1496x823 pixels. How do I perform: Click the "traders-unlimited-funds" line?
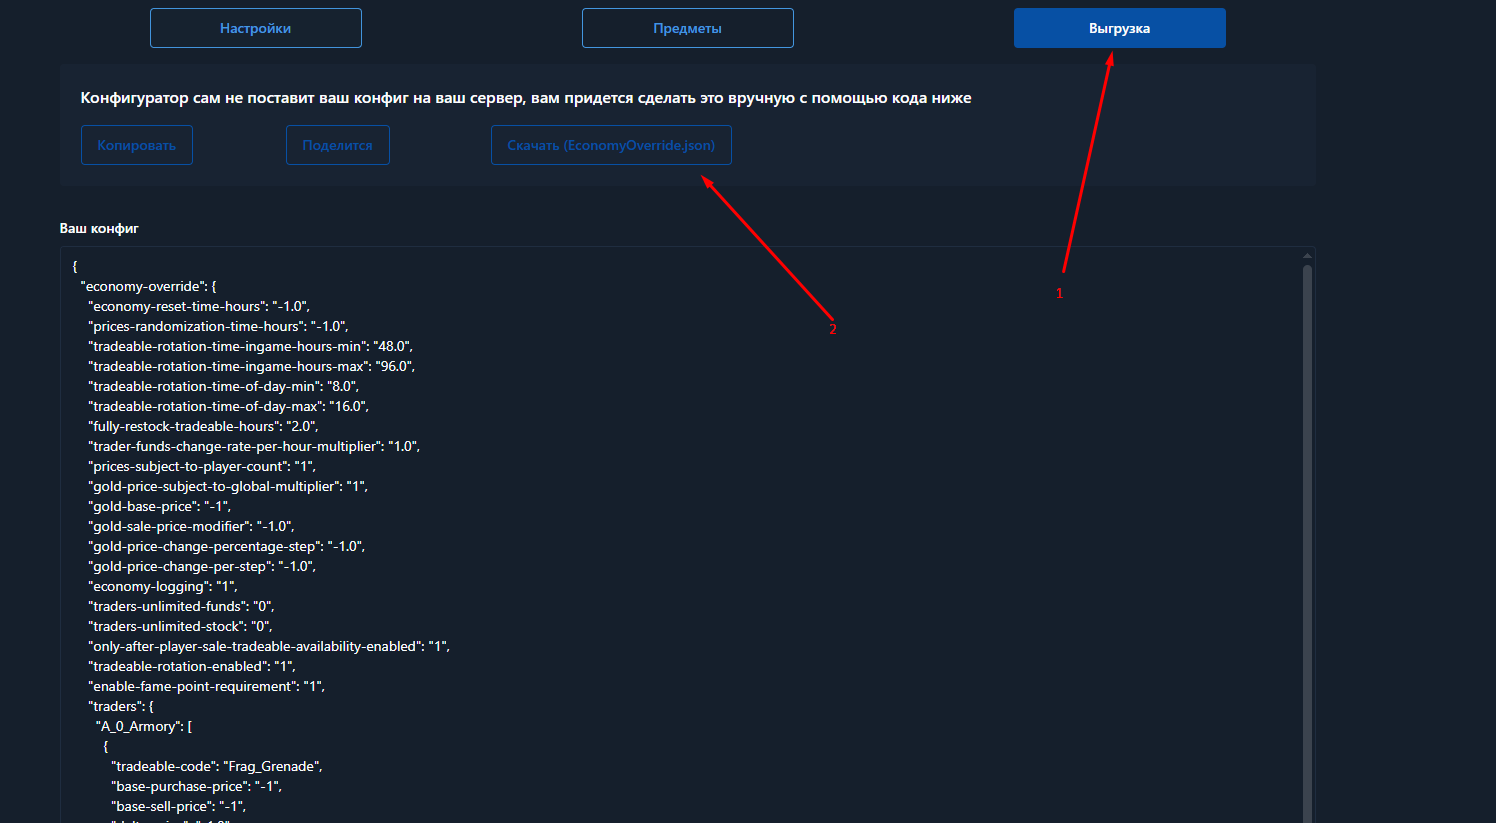(180, 606)
